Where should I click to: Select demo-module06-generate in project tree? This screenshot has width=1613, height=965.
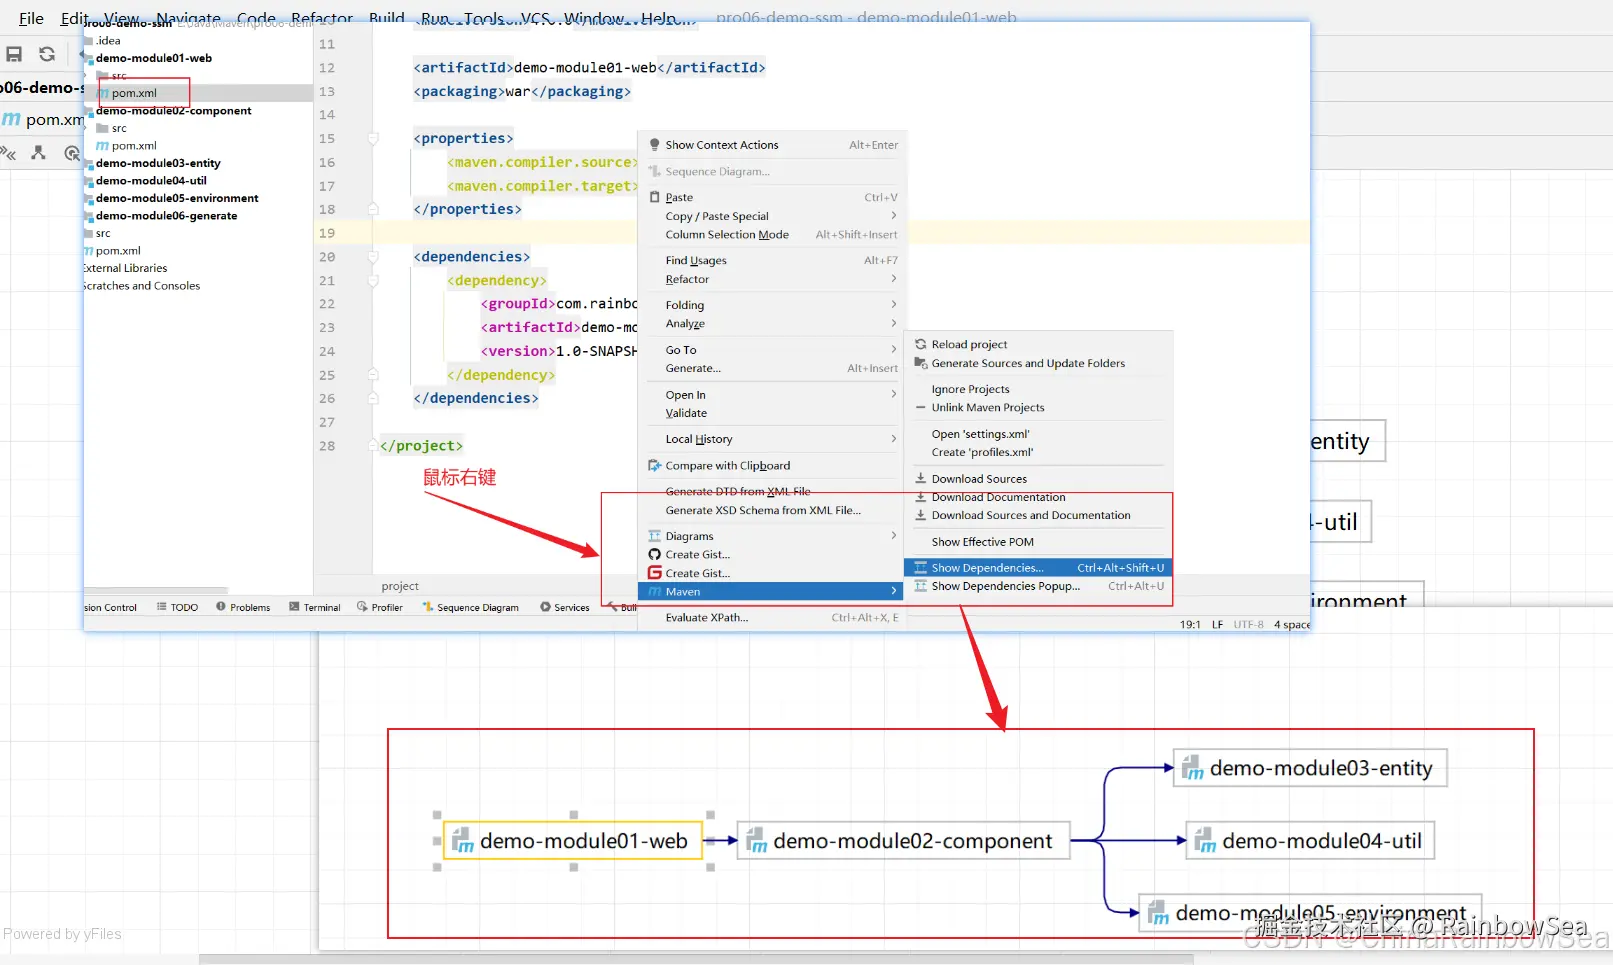[x=167, y=216]
